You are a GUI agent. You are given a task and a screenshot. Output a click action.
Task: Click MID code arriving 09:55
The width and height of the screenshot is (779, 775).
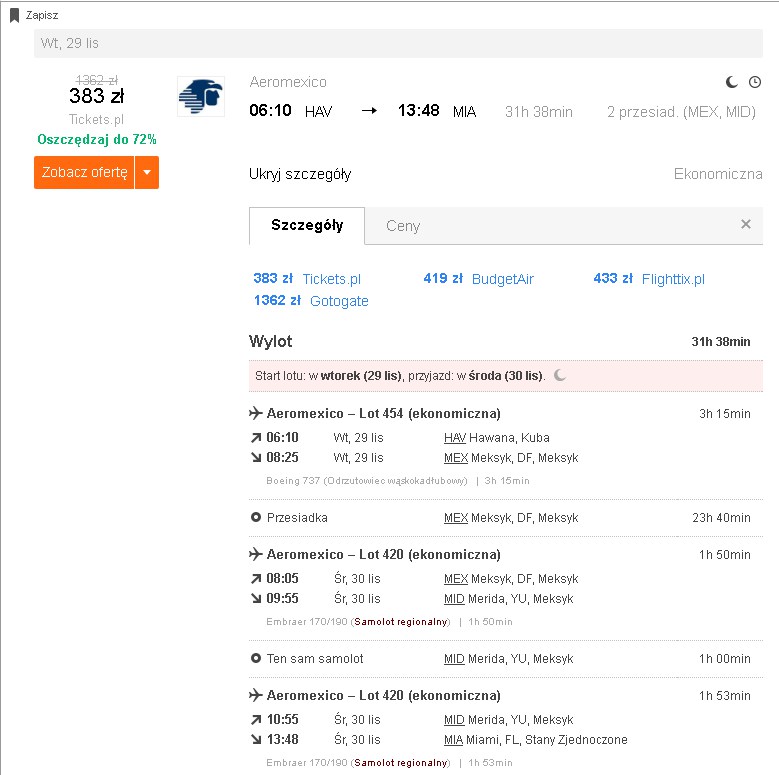pyautogui.click(x=454, y=599)
